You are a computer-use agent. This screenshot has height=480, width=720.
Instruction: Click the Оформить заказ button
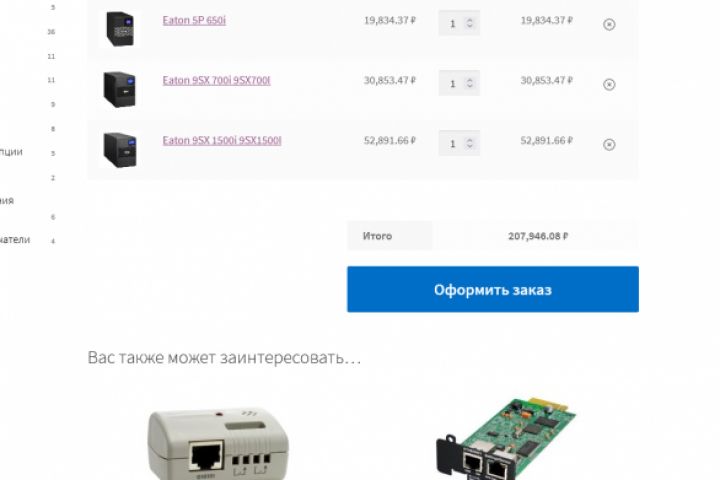point(493,289)
